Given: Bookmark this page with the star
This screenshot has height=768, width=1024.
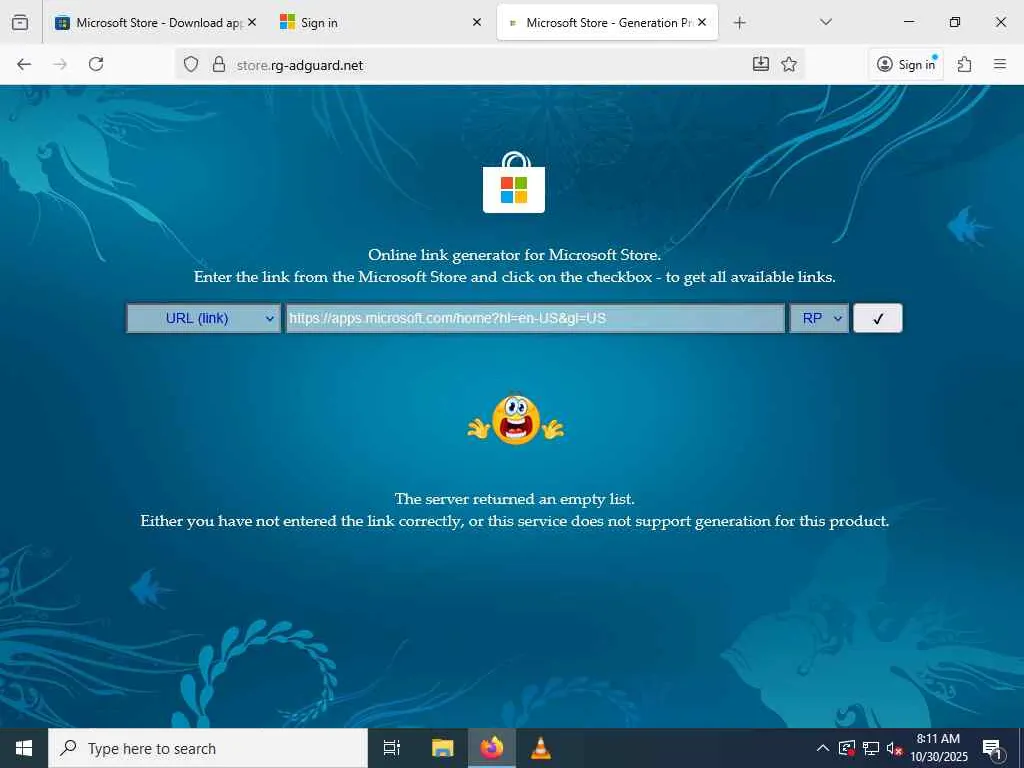Looking at the screenshot, I should (x=789, y=64).
